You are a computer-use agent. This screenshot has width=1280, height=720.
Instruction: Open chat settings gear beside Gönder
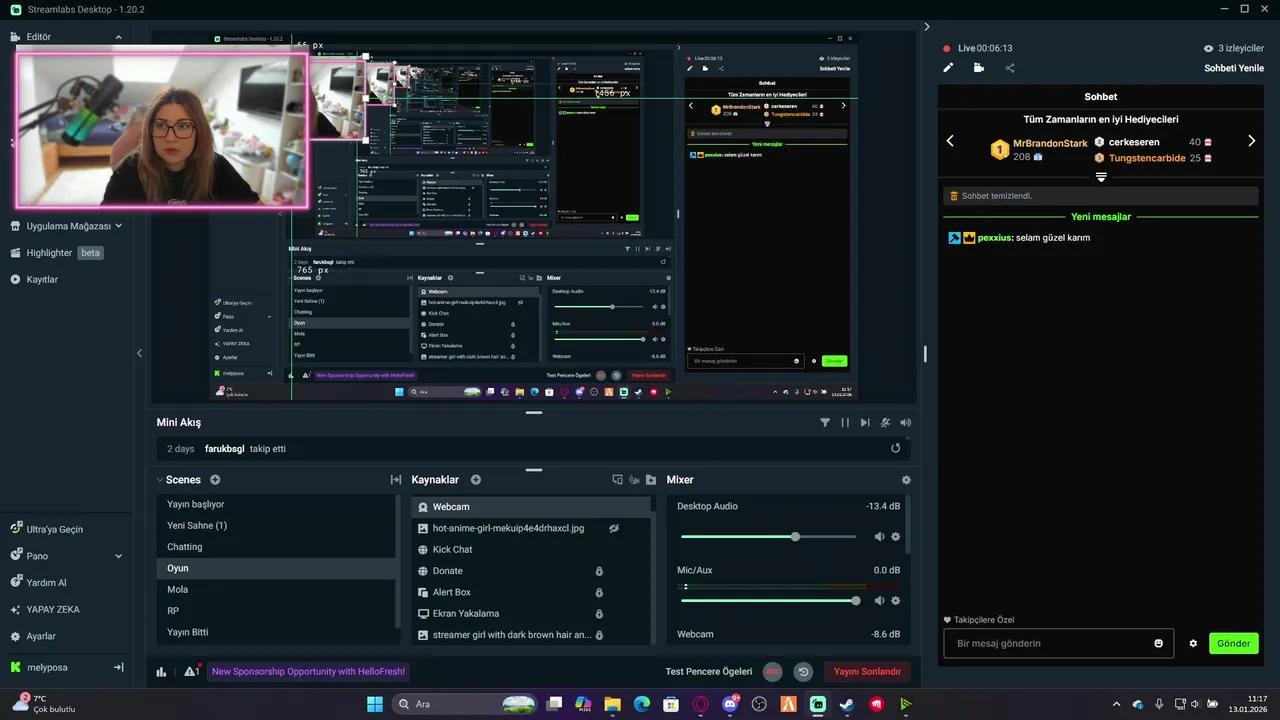click(x=1193, y=643)
